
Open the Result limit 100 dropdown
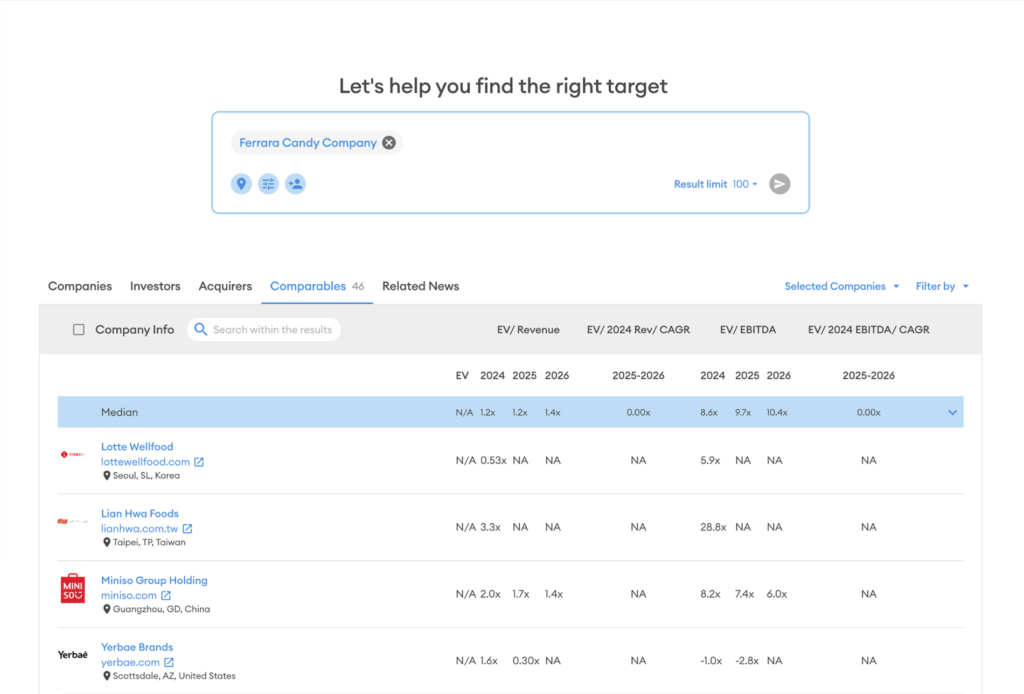click(716, 184)
